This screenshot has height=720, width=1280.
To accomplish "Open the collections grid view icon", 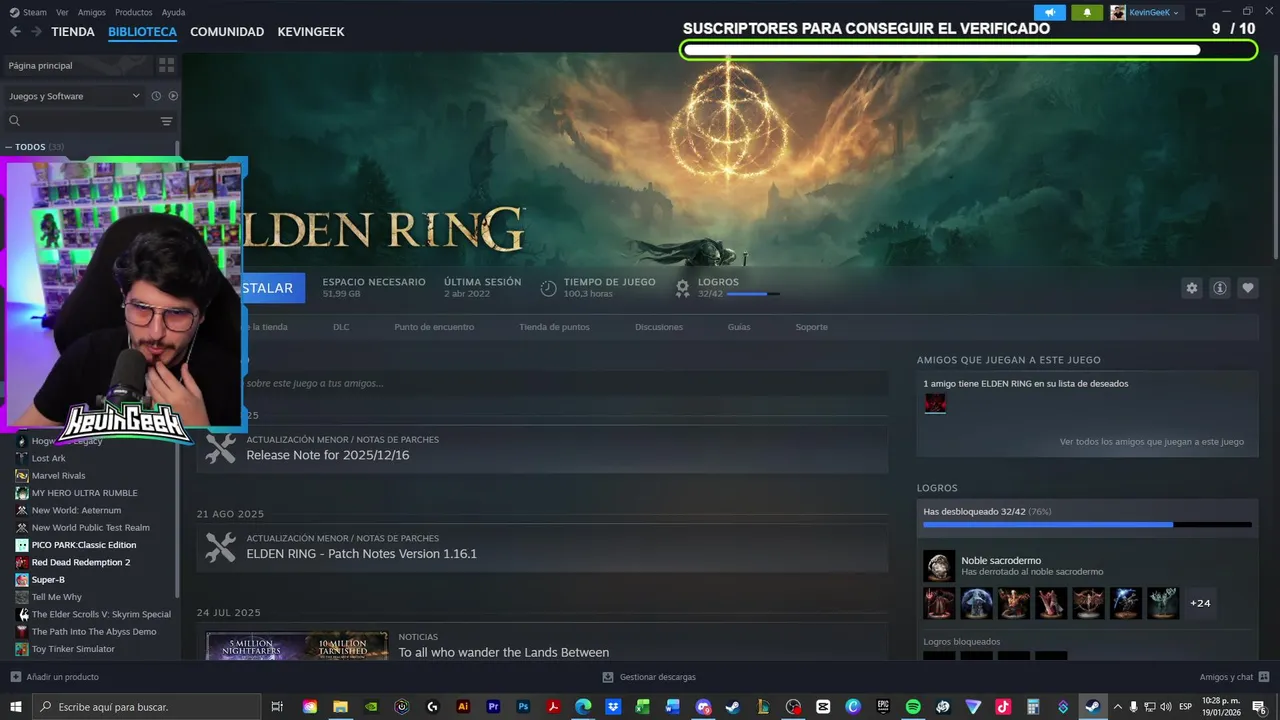I will pyautogui.click(x=166, y=65).
